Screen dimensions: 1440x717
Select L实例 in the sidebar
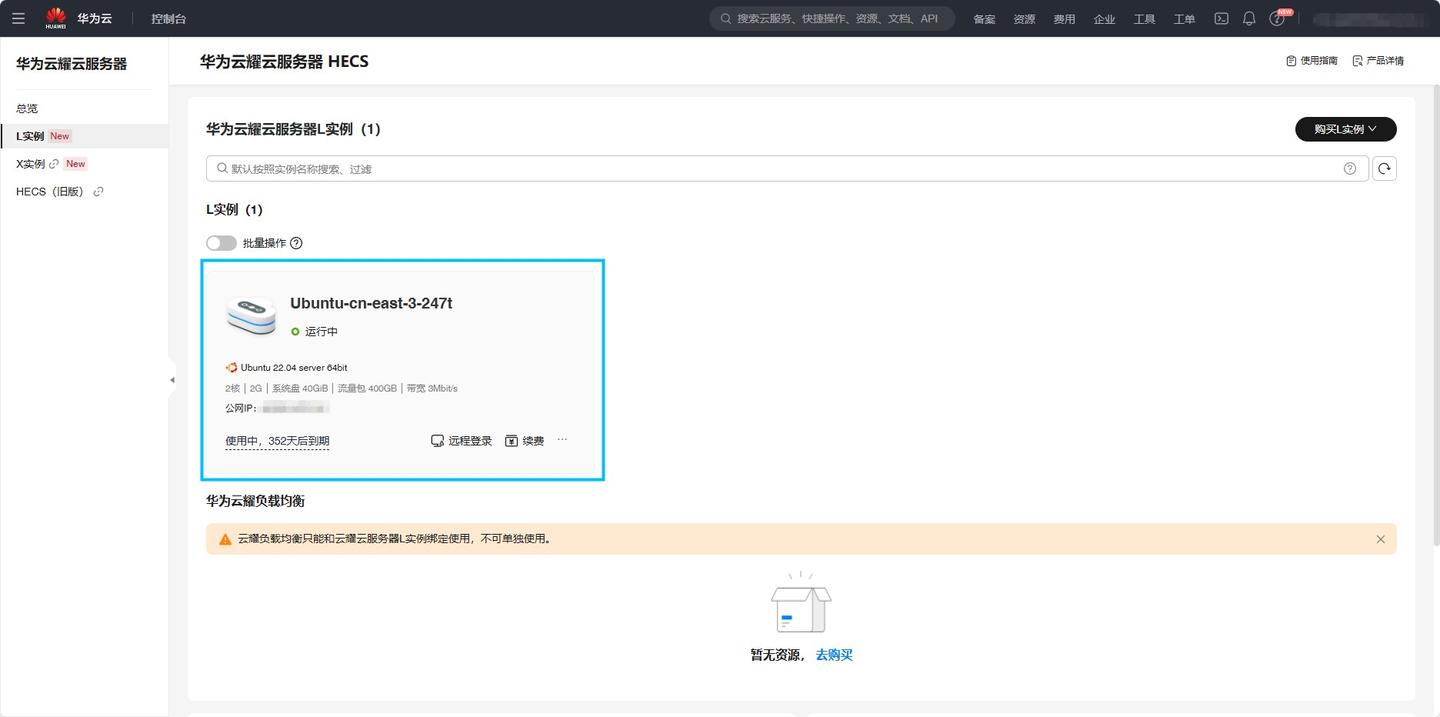pyautogui.click(x=84, y=136)
